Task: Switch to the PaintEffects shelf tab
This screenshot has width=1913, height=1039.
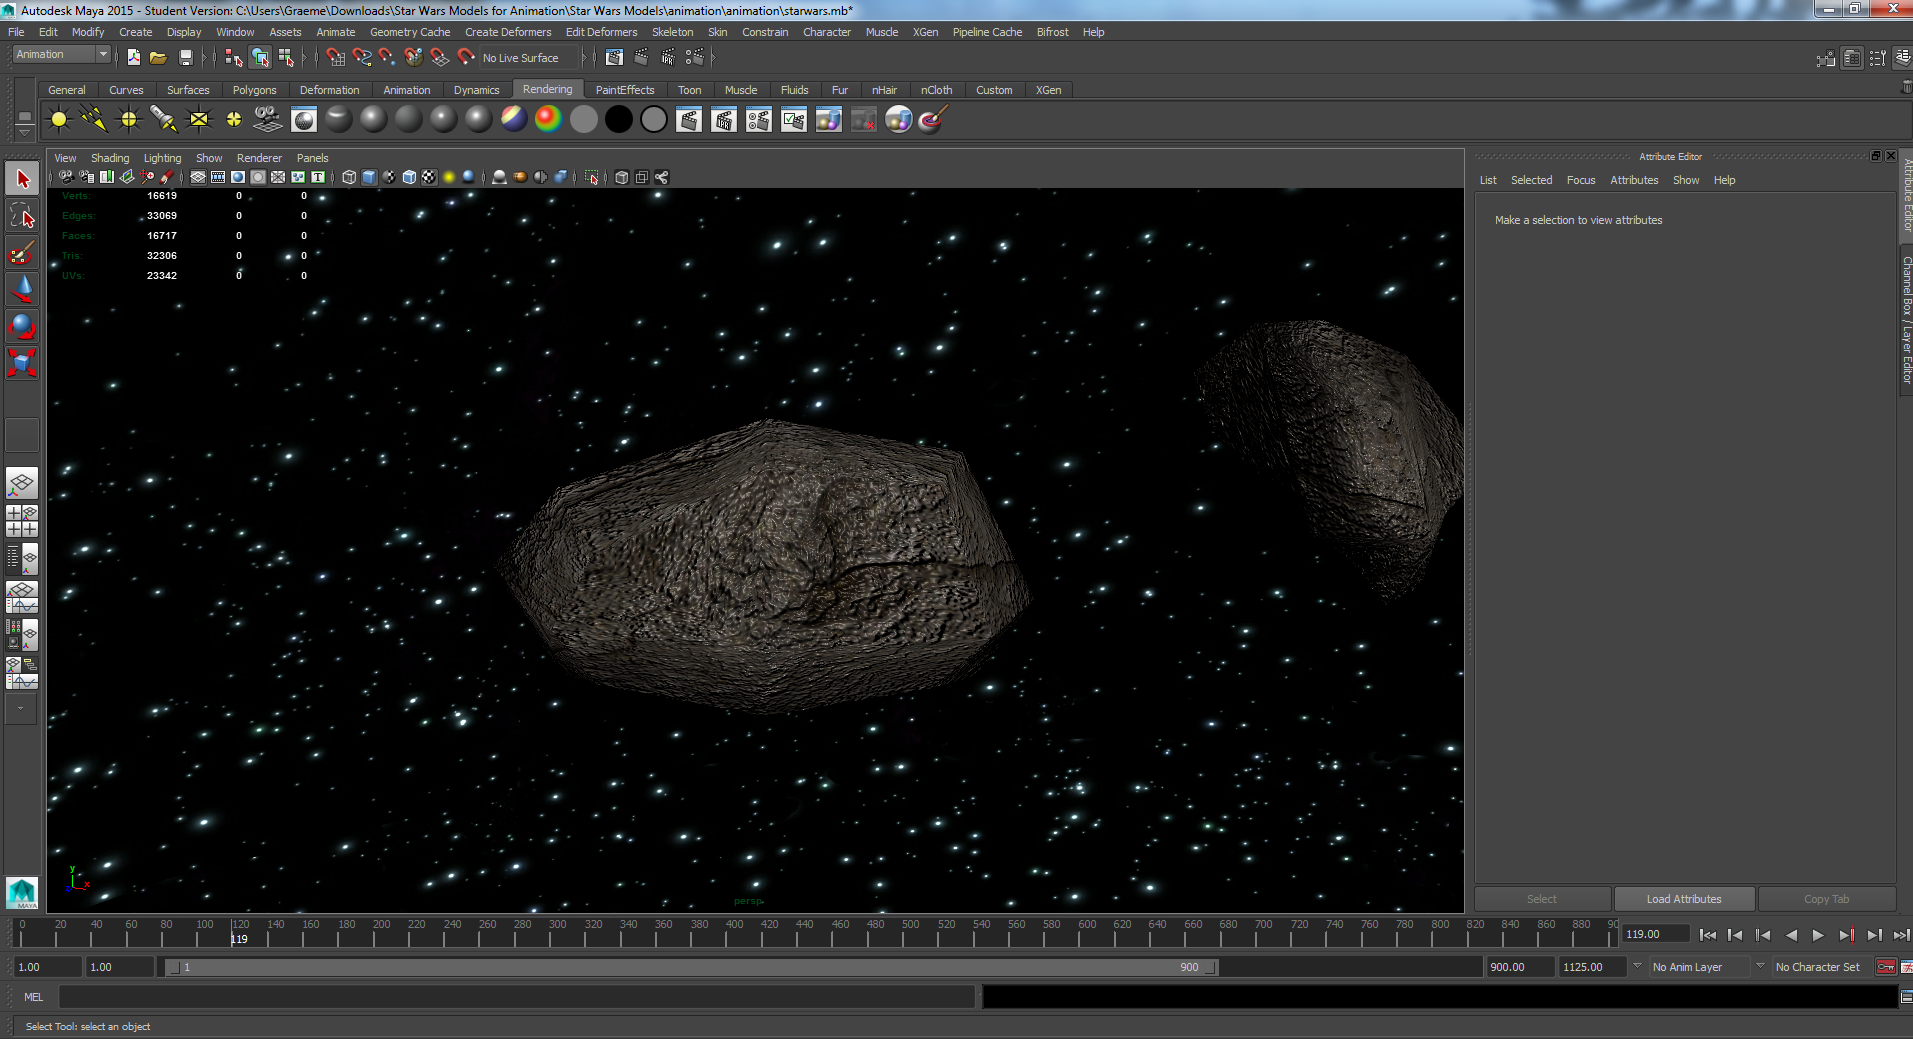Action: (x=625, y=90)
